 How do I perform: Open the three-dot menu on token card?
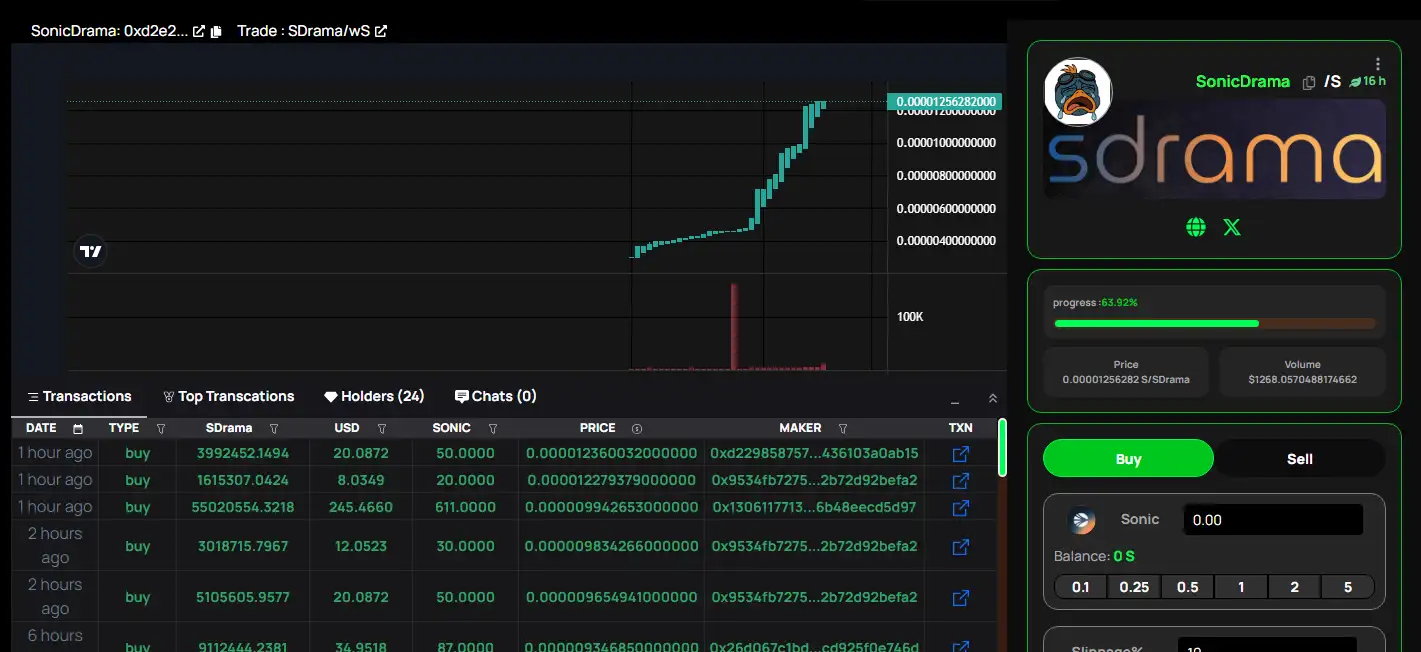[x=1378, y=64]
